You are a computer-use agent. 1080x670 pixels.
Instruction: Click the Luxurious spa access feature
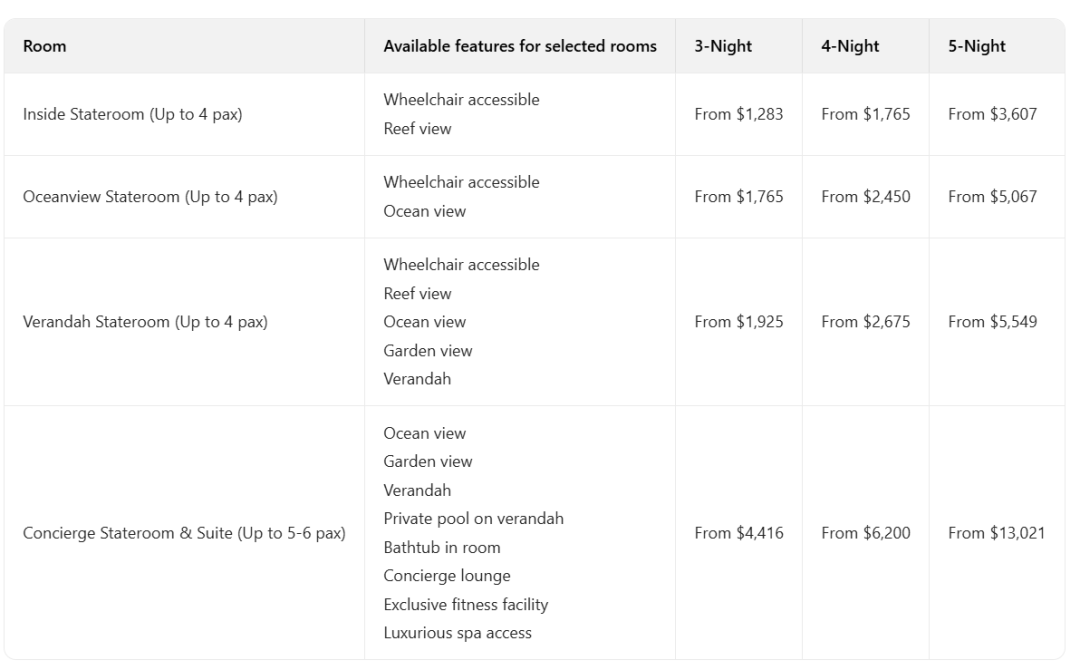458,633
